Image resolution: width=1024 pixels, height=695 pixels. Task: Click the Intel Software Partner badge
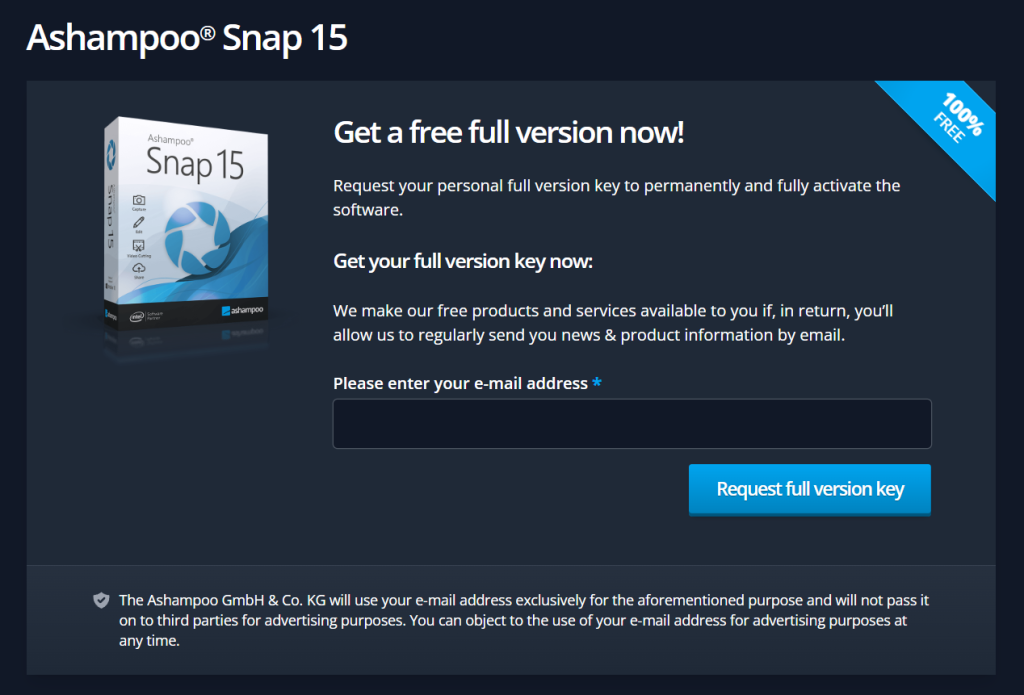(146, 316)
